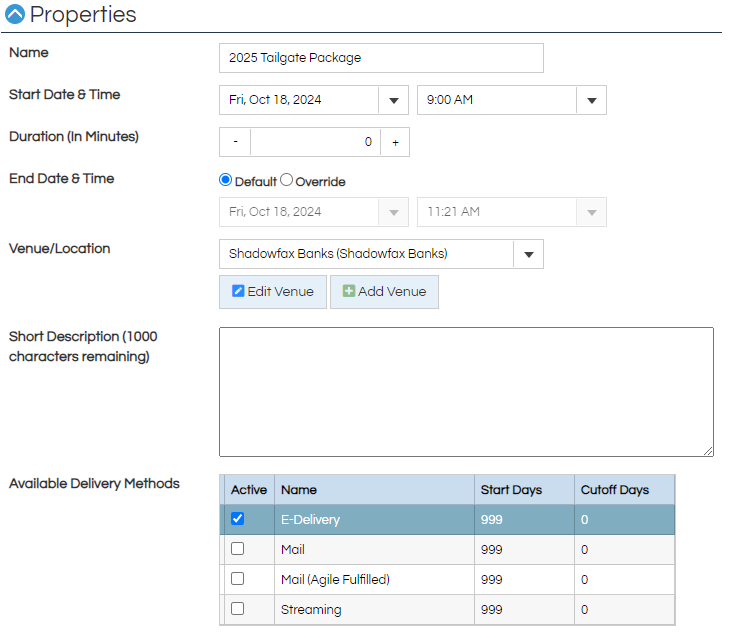This screenshot has height=638, width=730.
Task: Decrease duration with the minus button
Action: pyautogui.click(x=235, y=142)
